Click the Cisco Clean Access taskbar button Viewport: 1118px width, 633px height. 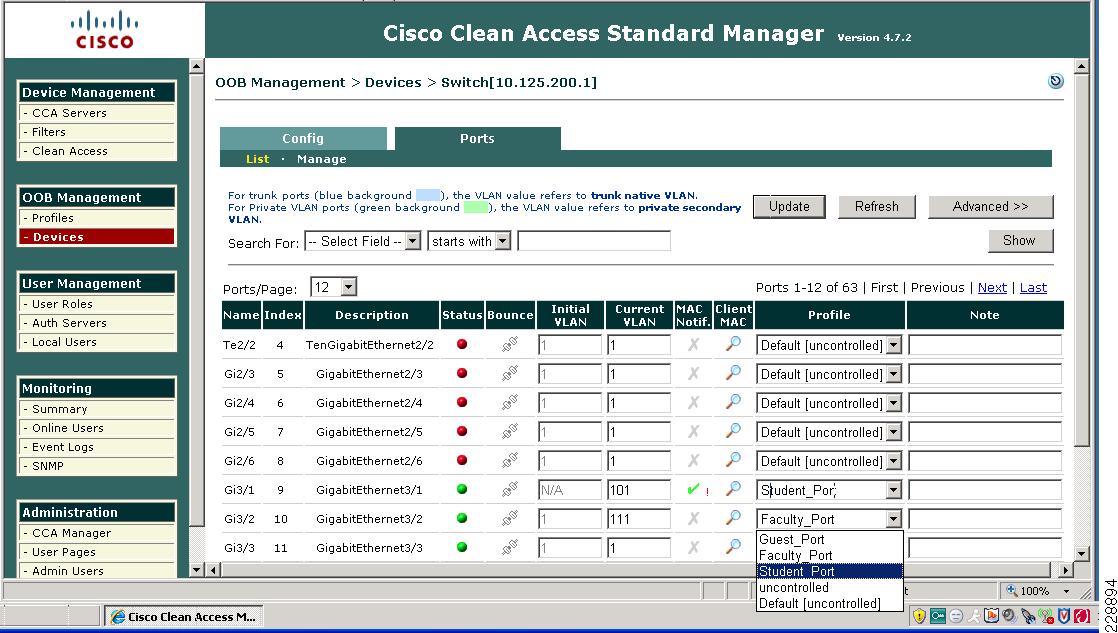184,617
